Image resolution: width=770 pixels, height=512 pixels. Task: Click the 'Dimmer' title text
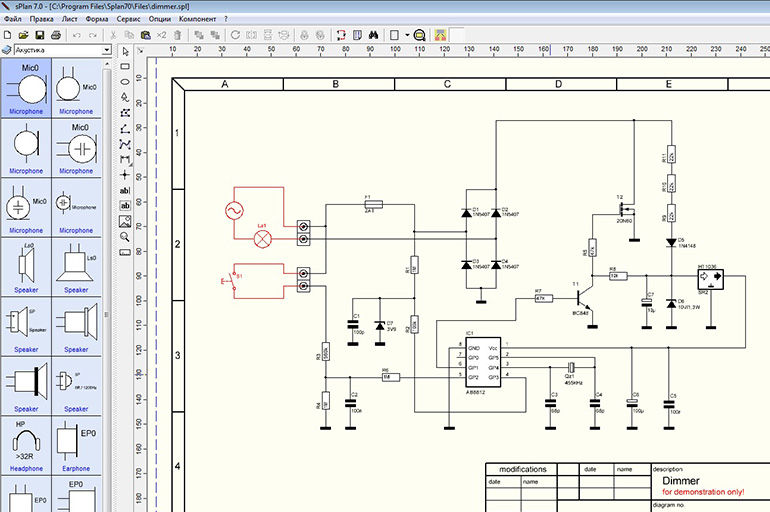click(x=681, y=481)
